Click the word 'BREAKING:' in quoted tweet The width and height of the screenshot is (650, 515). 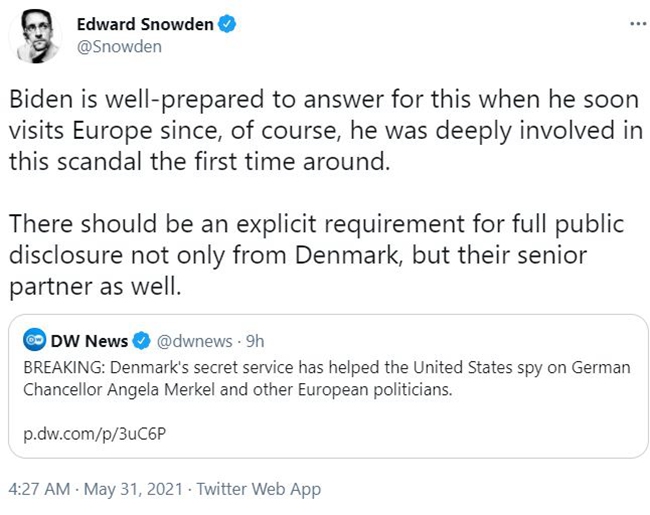click(61, 367)
